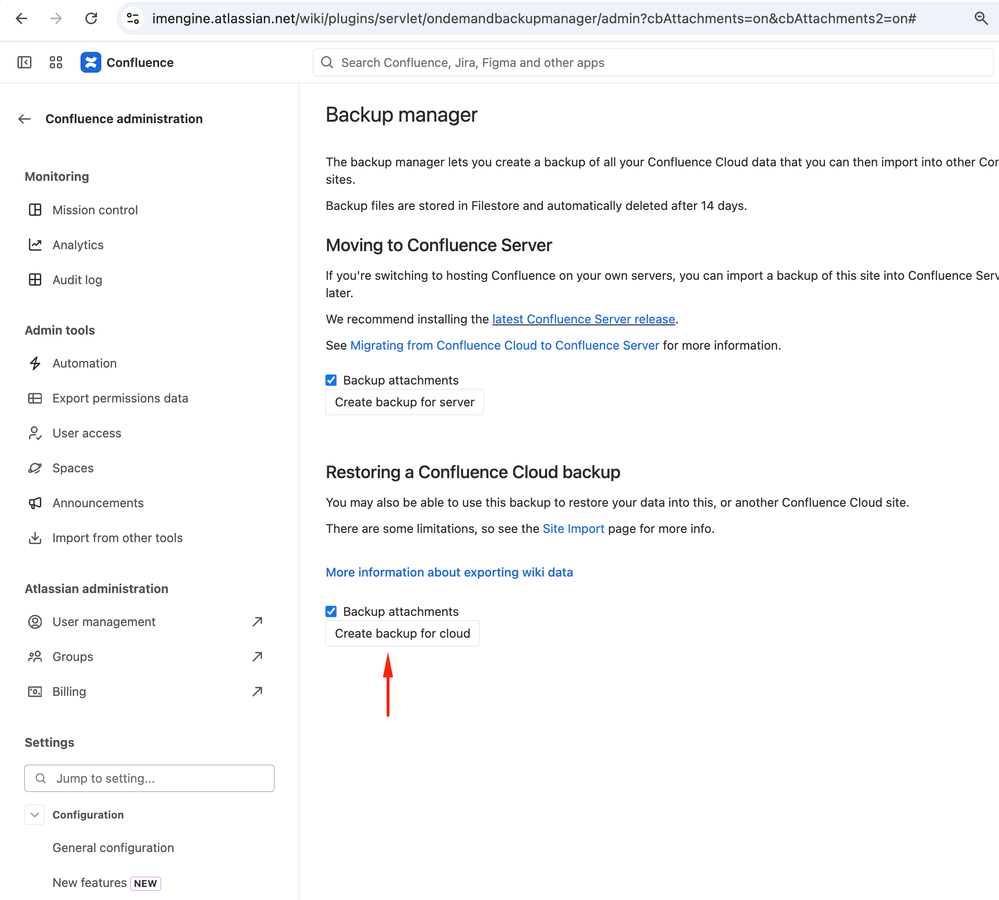The width and height of the screenshot is (999, 900).
Task: Collapse the Configuration settings section
Action: [34, 814]
